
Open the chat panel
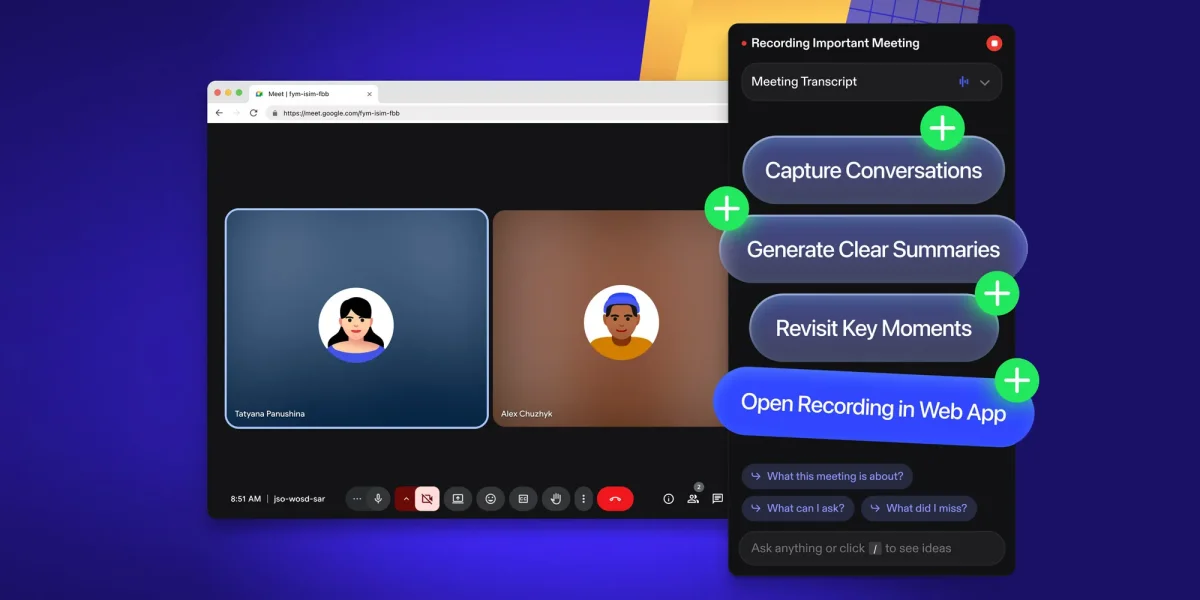pyautogui.click(x=718, y=498)
